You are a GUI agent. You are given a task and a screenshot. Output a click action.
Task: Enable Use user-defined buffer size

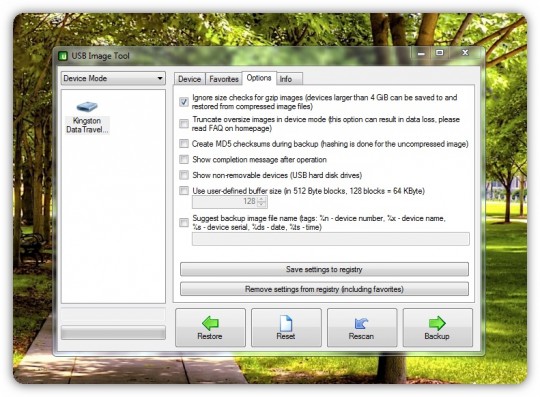pos(184,190)
